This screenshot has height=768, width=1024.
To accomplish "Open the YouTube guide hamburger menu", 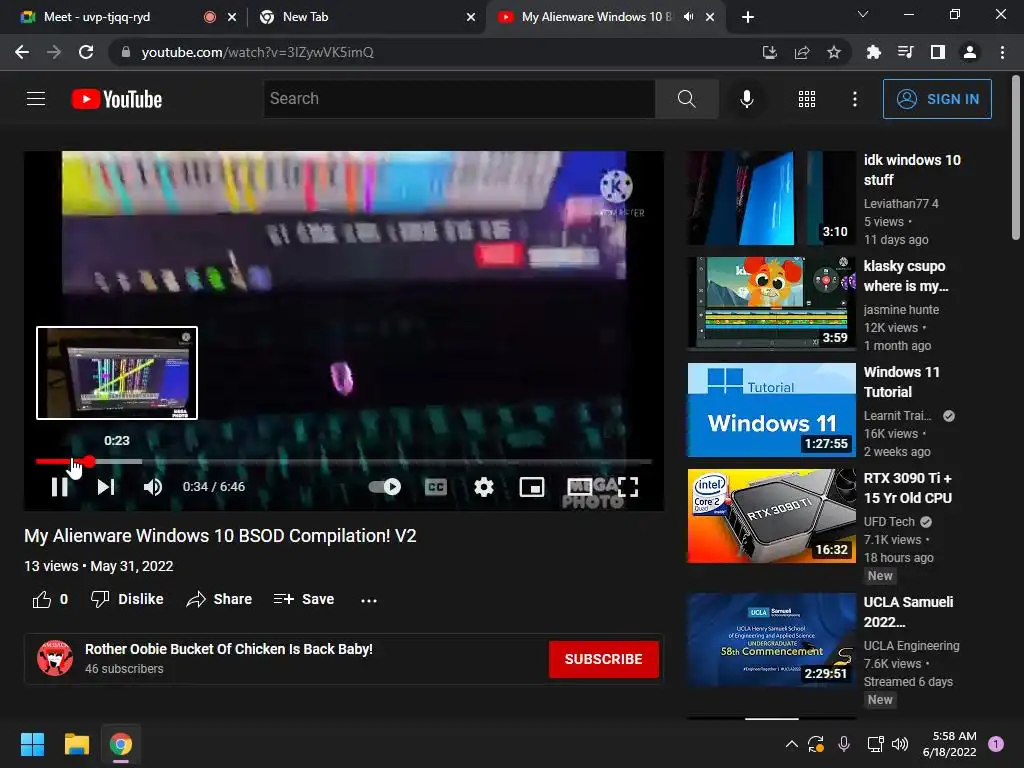I will coord(36,99).
